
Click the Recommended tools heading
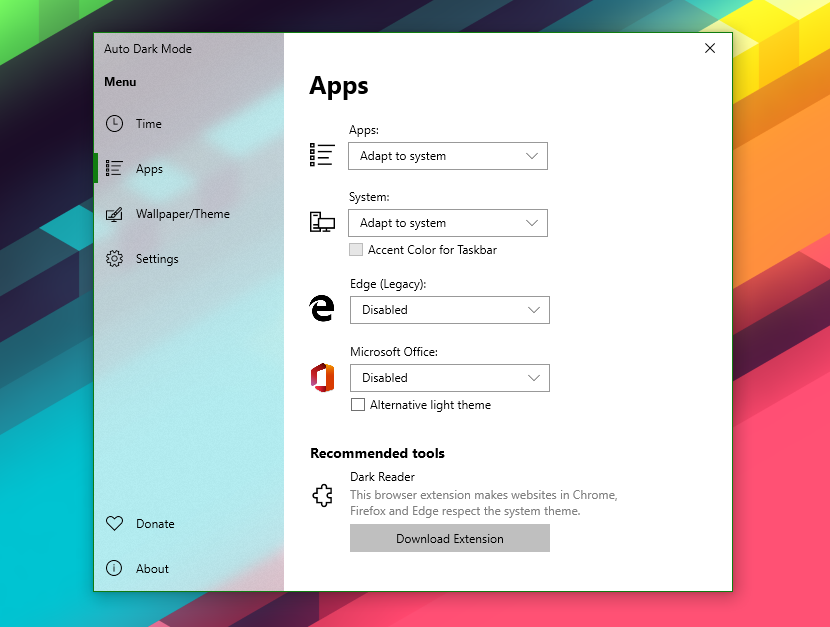tap(377, 453)
